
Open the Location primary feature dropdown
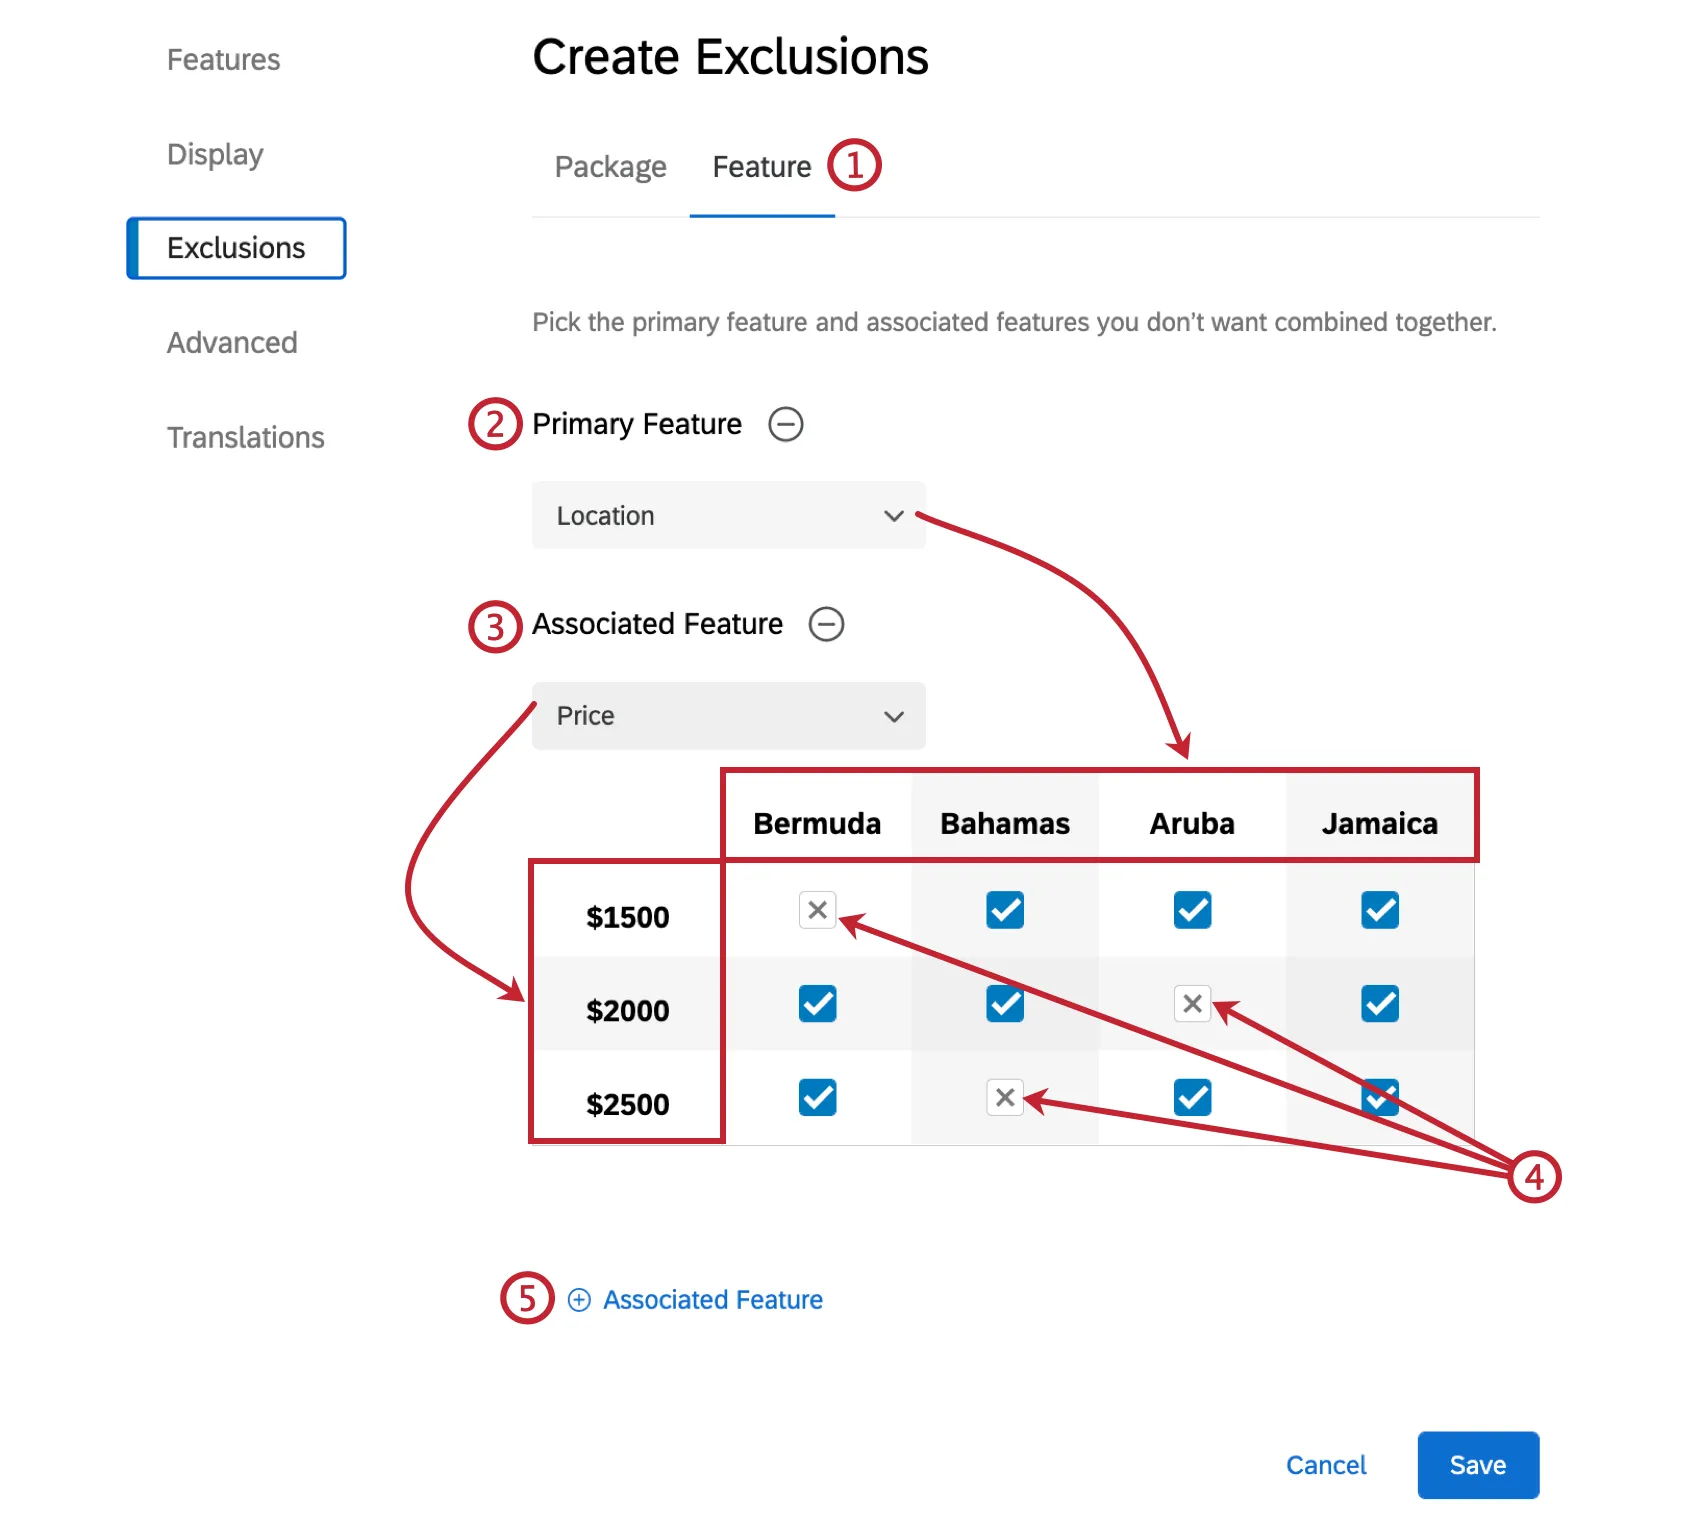coord(727,516)
